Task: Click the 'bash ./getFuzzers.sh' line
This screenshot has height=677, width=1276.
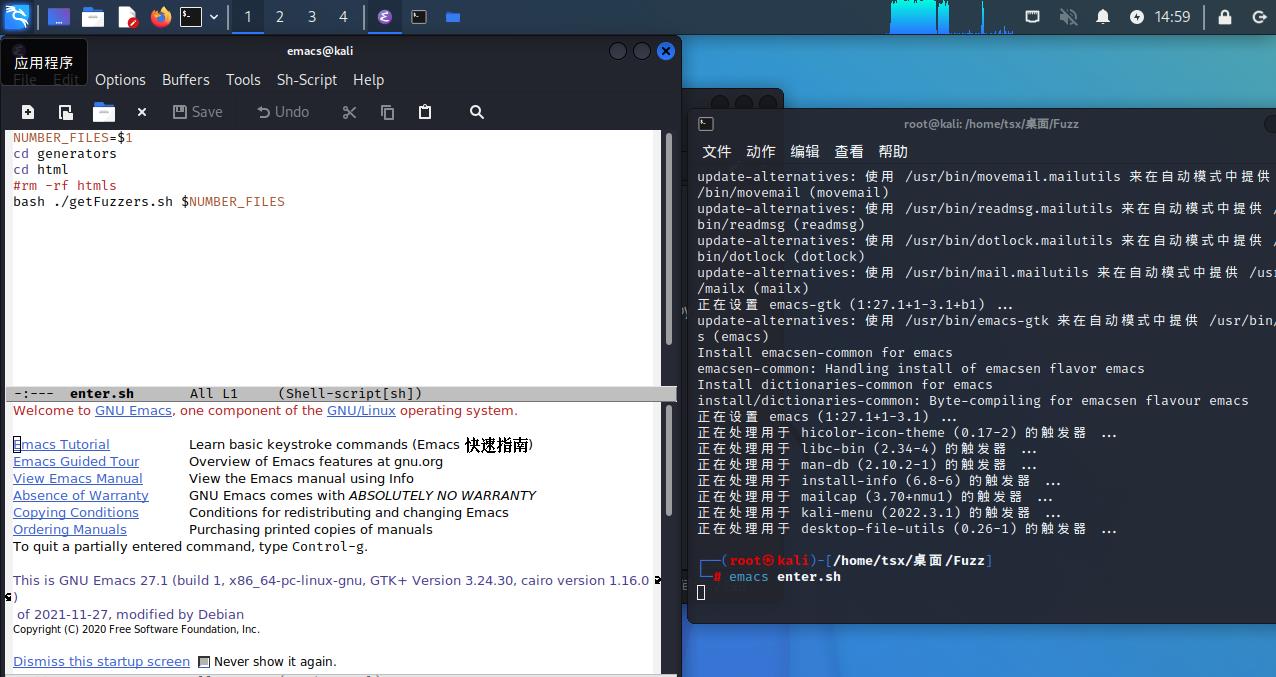Action: click(149, 202)
